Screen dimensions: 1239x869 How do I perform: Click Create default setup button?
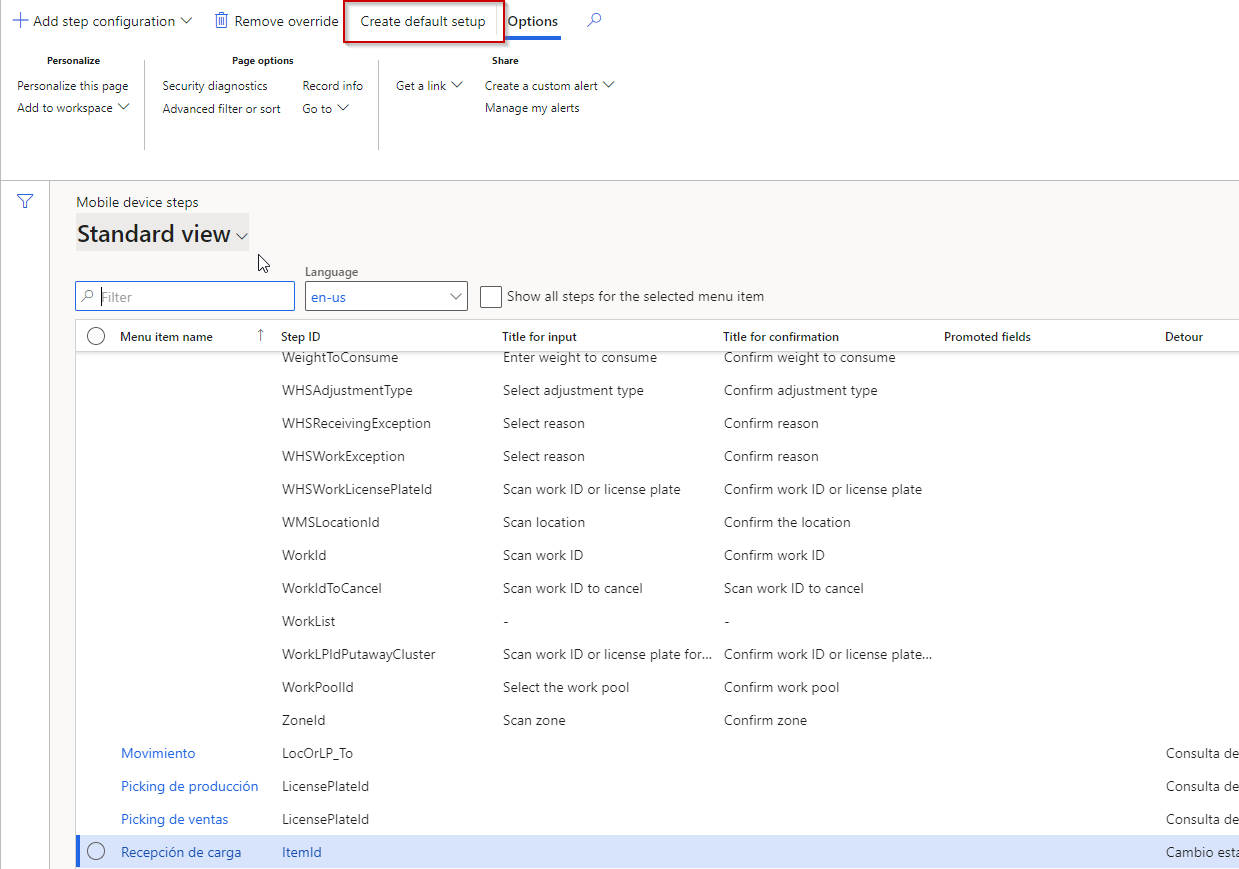click(423, 21)
